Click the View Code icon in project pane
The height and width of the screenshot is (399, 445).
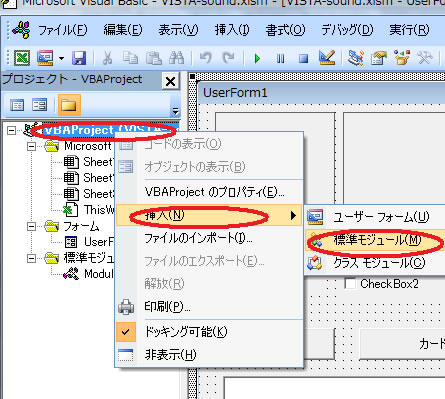click(x=17, y=105)
